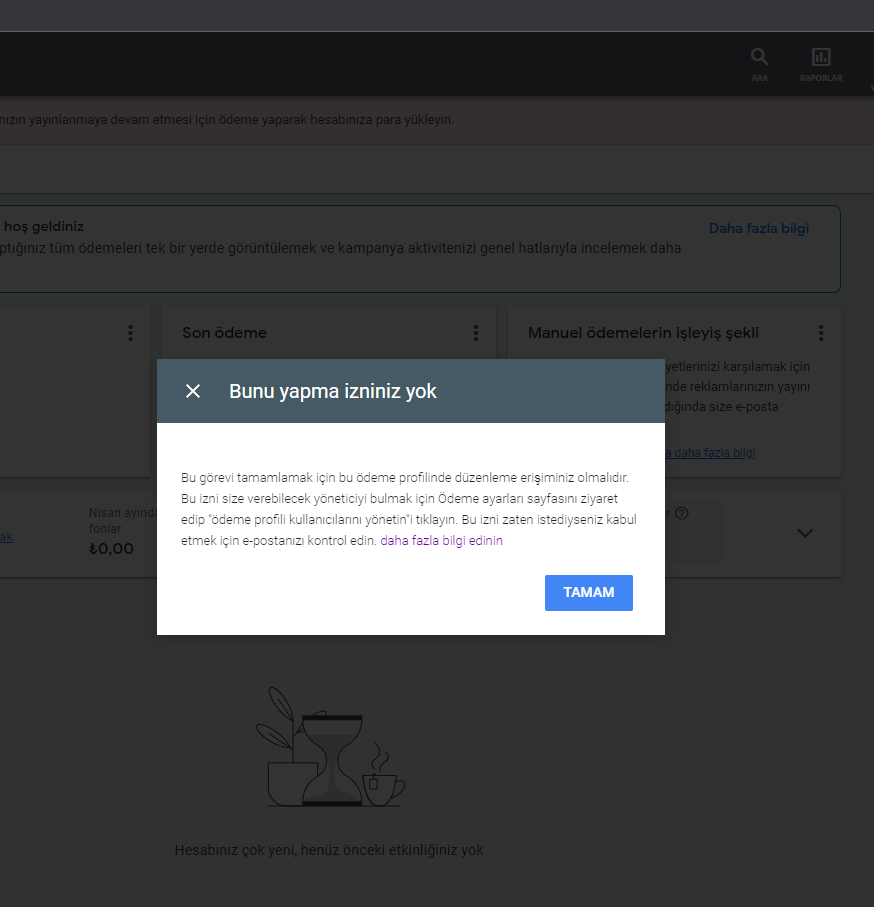This screenshot has height=907, width=874.
Task: Open the Son ödeme card options menu
Action: [475, 333]
